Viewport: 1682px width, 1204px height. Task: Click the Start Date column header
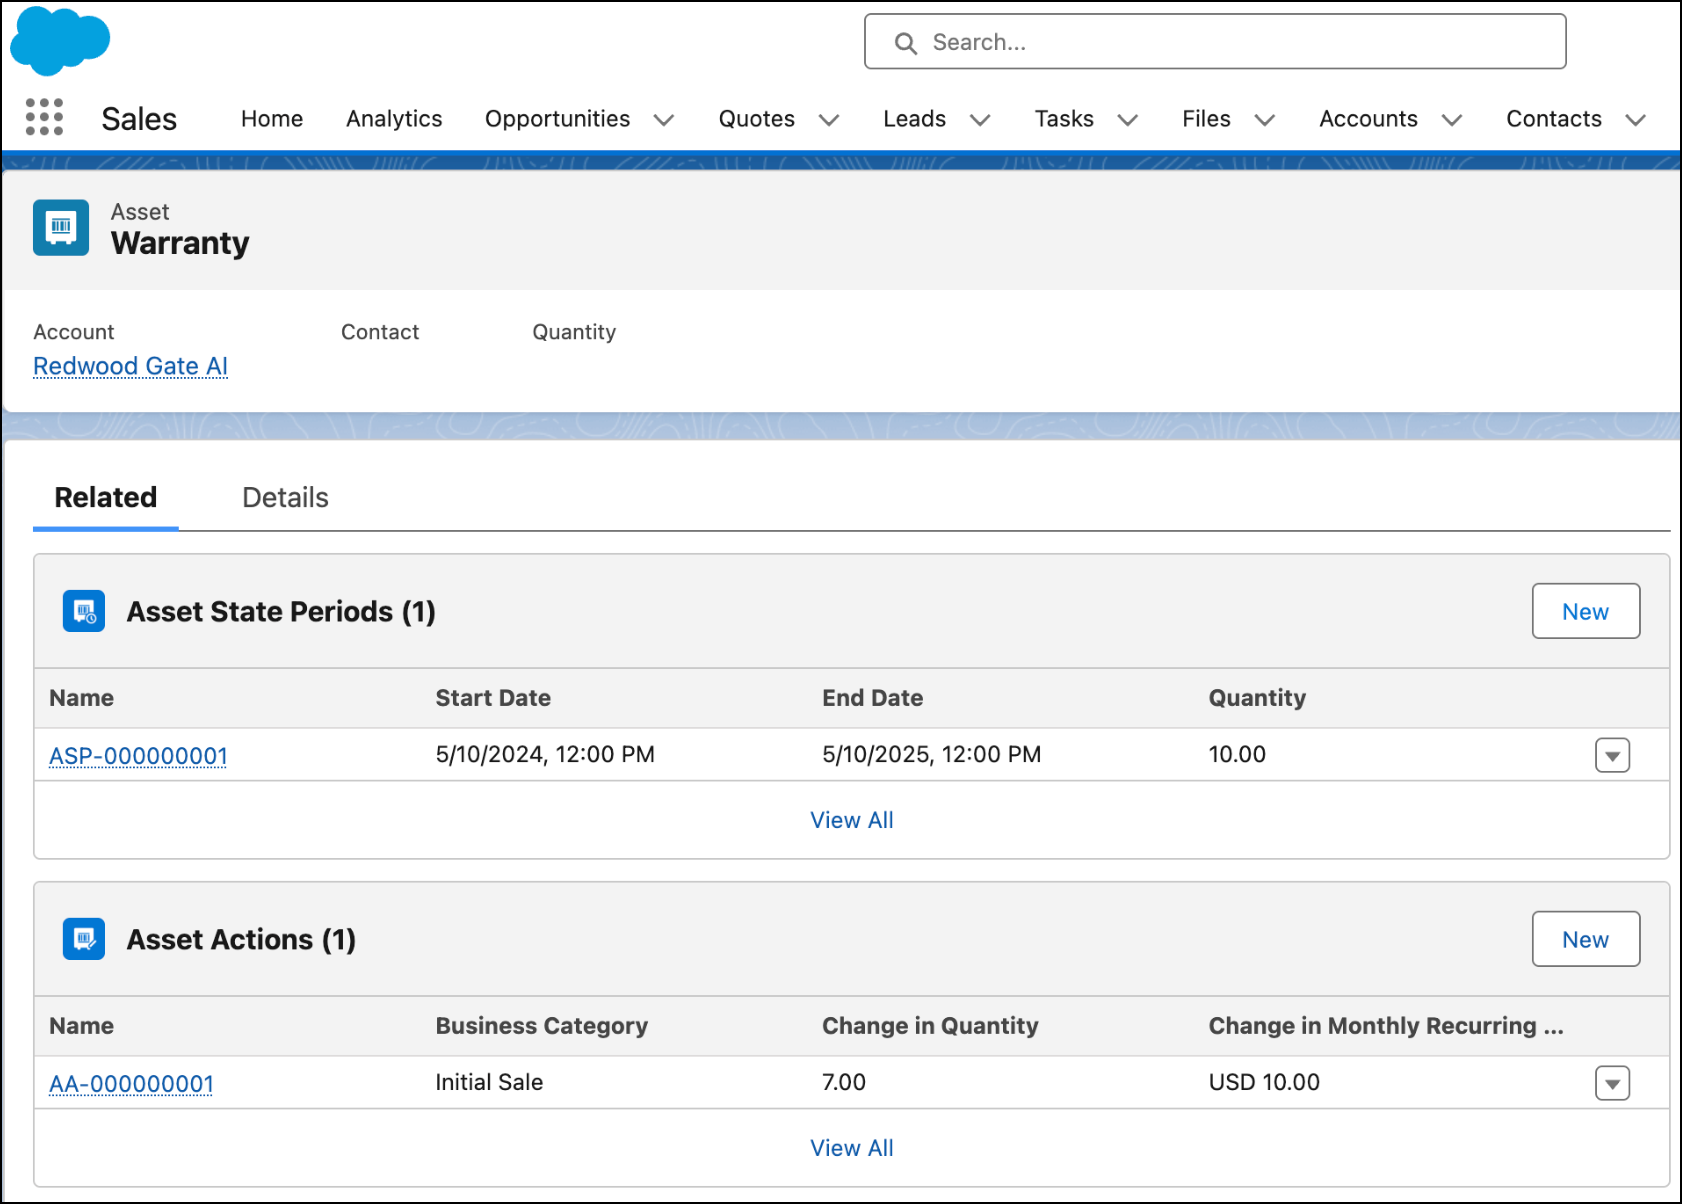pyautogui.click(x=493, y=698)
